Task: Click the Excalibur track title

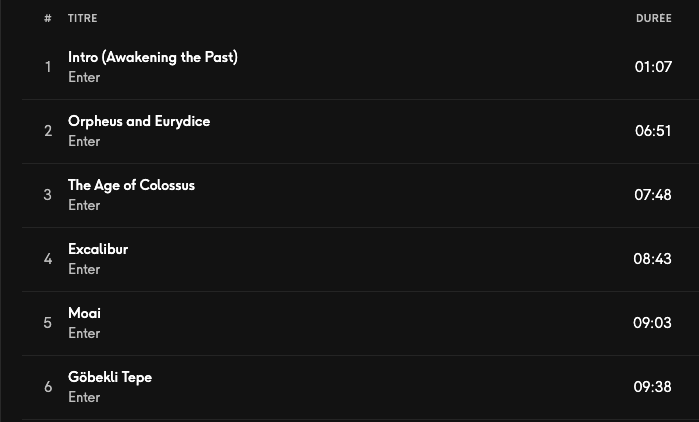Action: pyautogui.click(x=98, y=249)
